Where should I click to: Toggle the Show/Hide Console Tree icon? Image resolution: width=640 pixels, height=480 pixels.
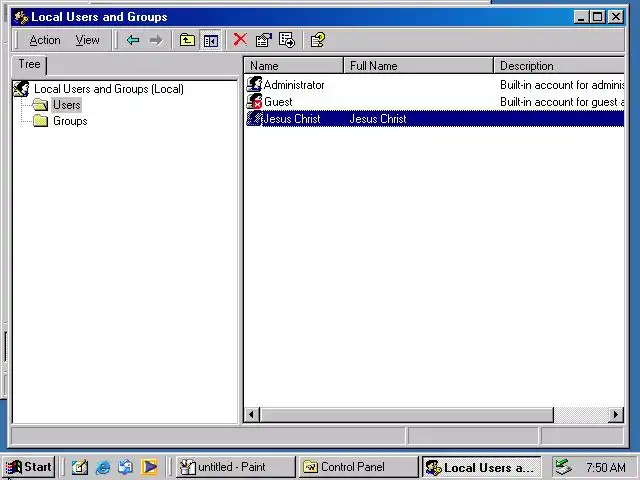211,40
